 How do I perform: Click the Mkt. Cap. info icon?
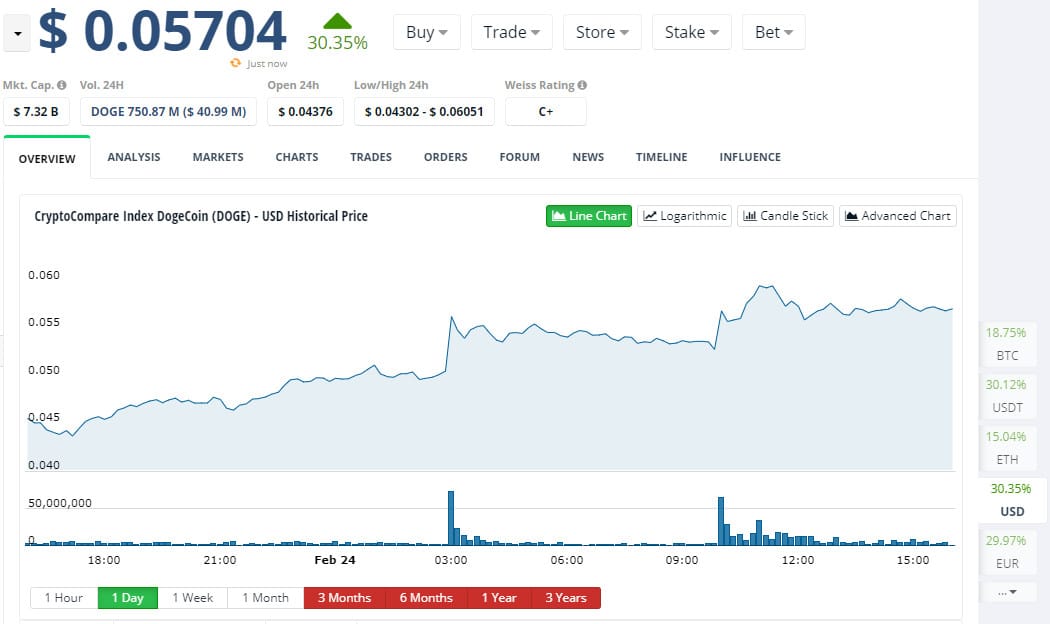62,85
